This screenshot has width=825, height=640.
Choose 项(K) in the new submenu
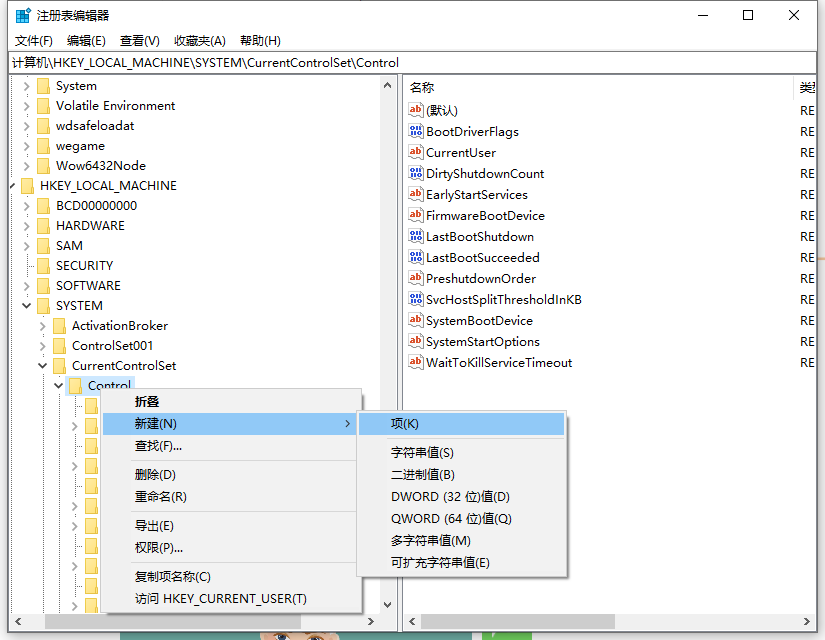(461, 424)
